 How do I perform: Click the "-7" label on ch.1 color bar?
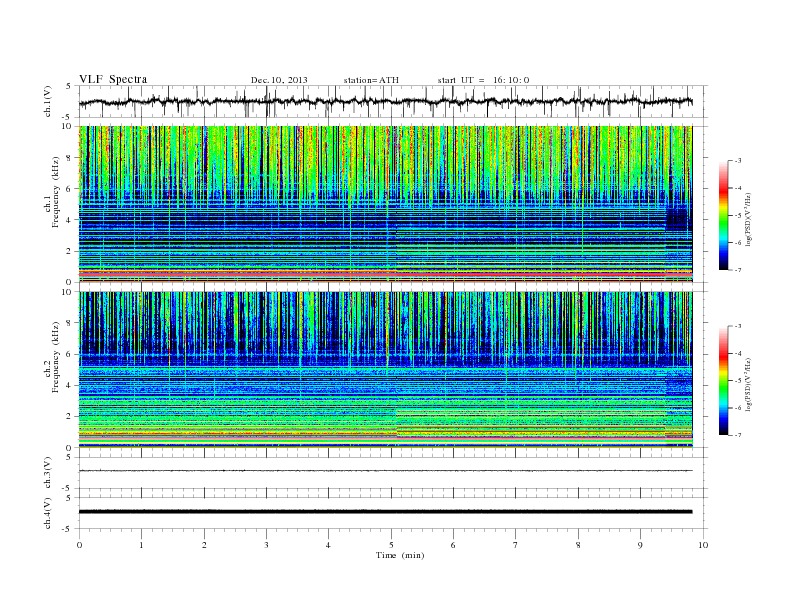(738, 270)
